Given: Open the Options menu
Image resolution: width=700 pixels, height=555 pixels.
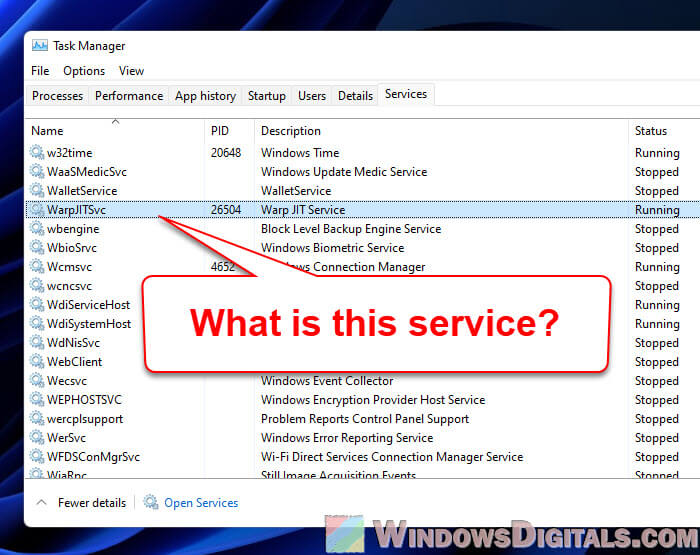Looking at the screenshot, I should 84,71.
